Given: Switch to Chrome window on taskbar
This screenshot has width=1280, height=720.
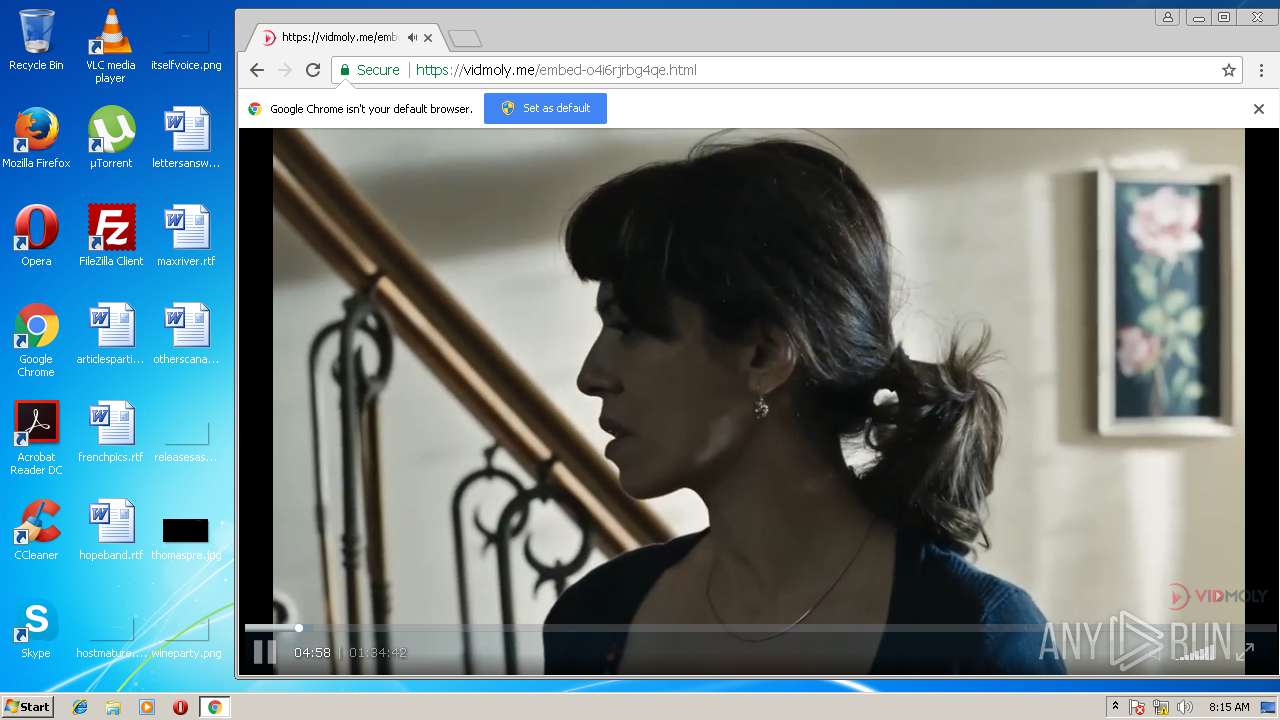Looking at the screenshot, I should tap(214, 707).
